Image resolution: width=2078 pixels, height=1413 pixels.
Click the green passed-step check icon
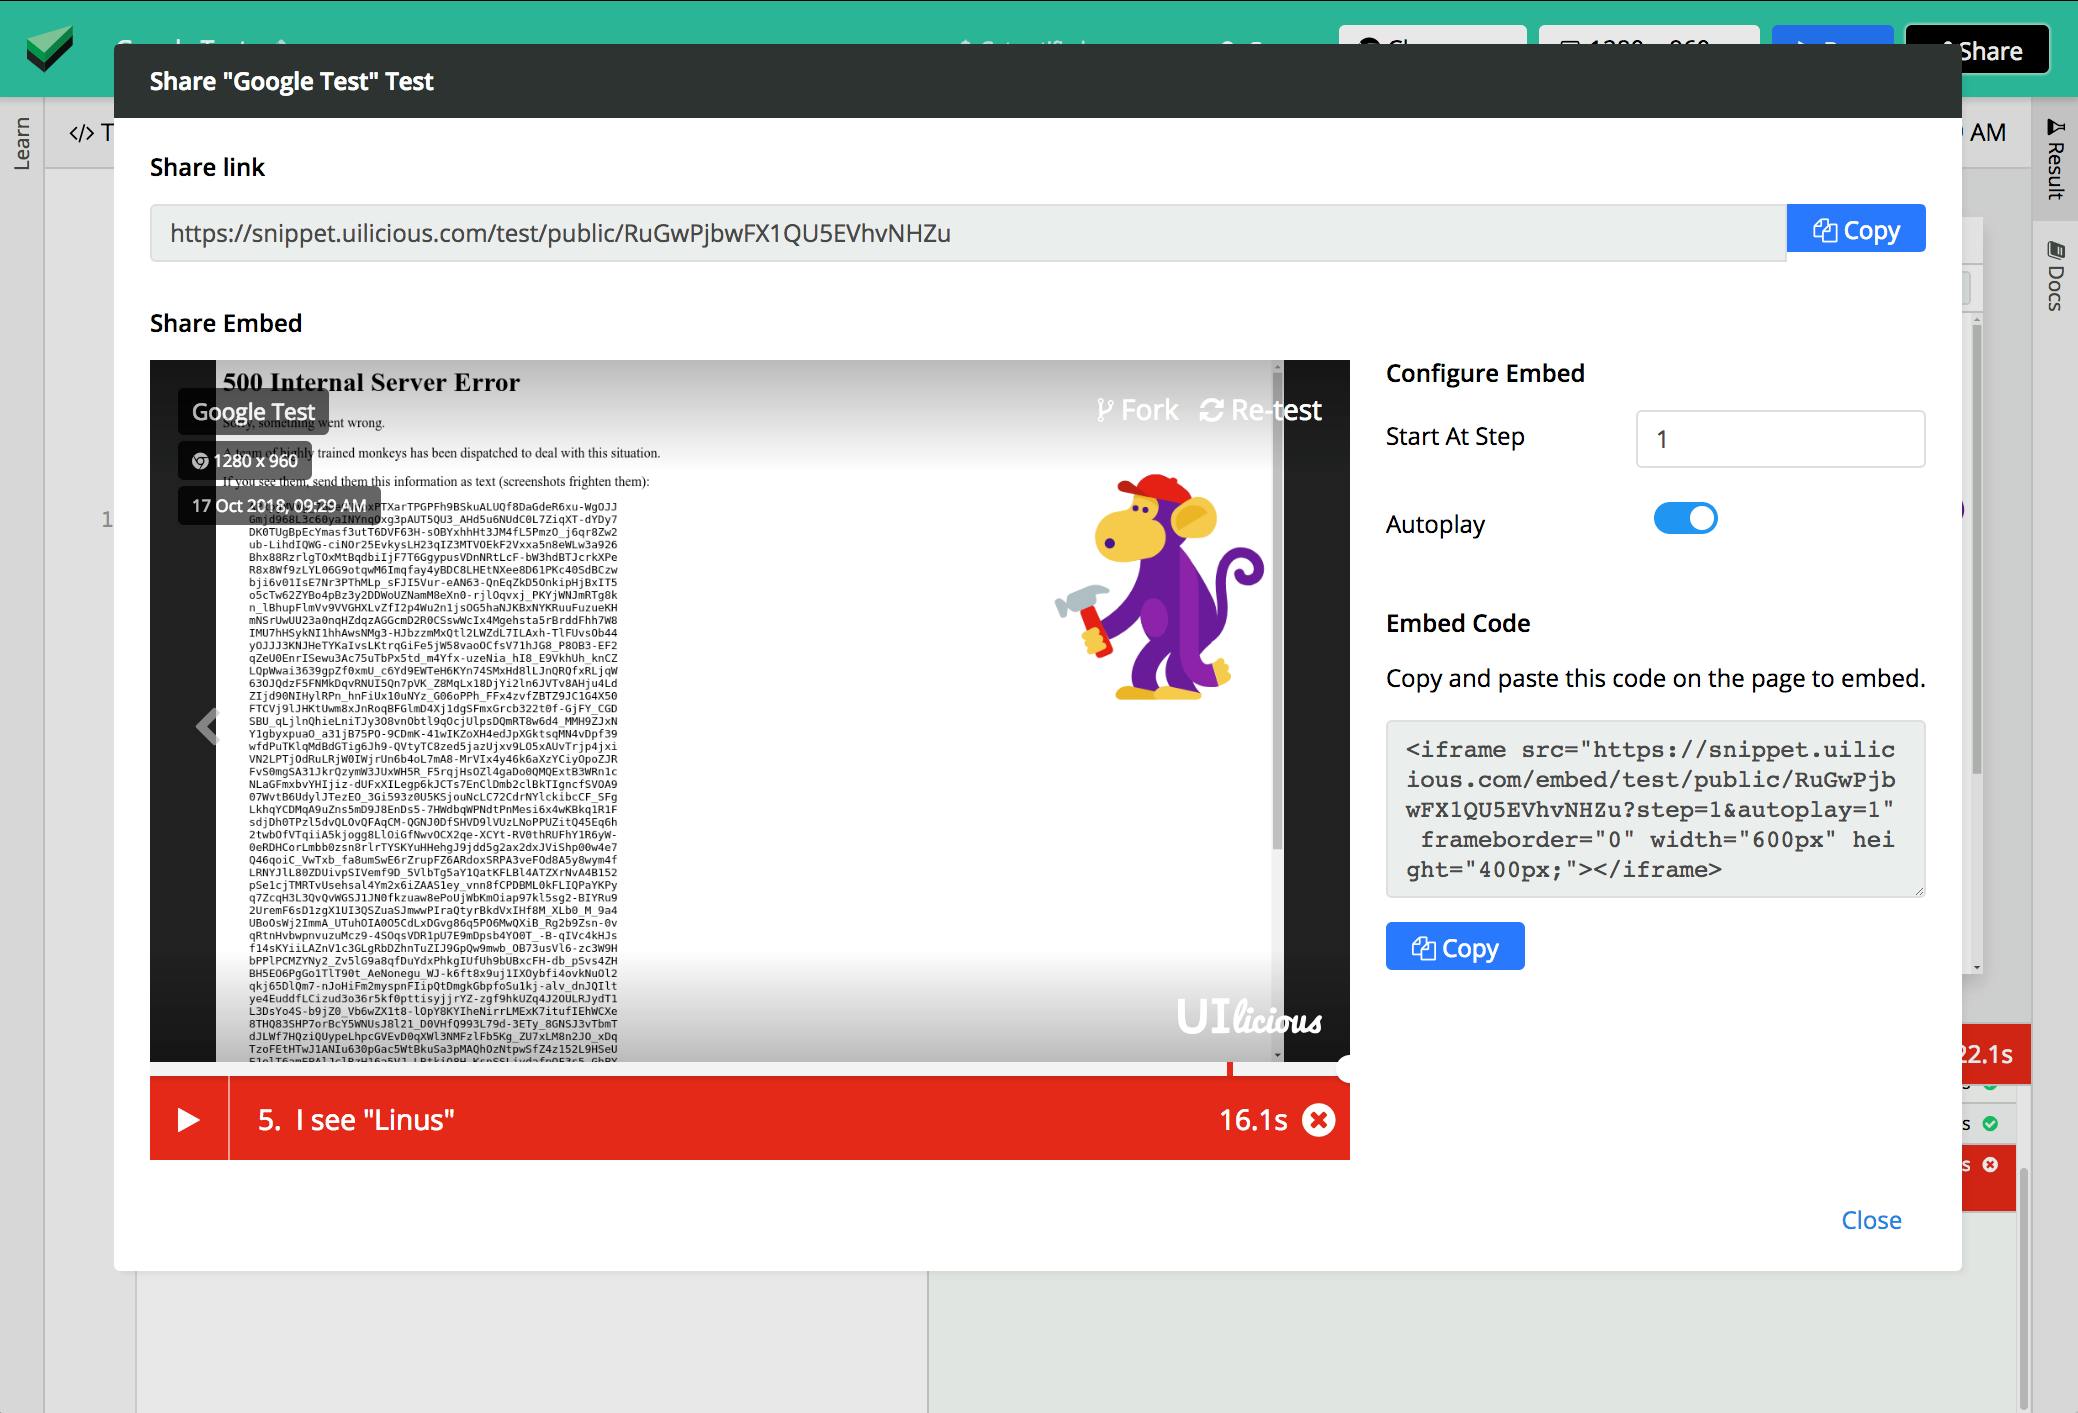tap(1990, 1123)
